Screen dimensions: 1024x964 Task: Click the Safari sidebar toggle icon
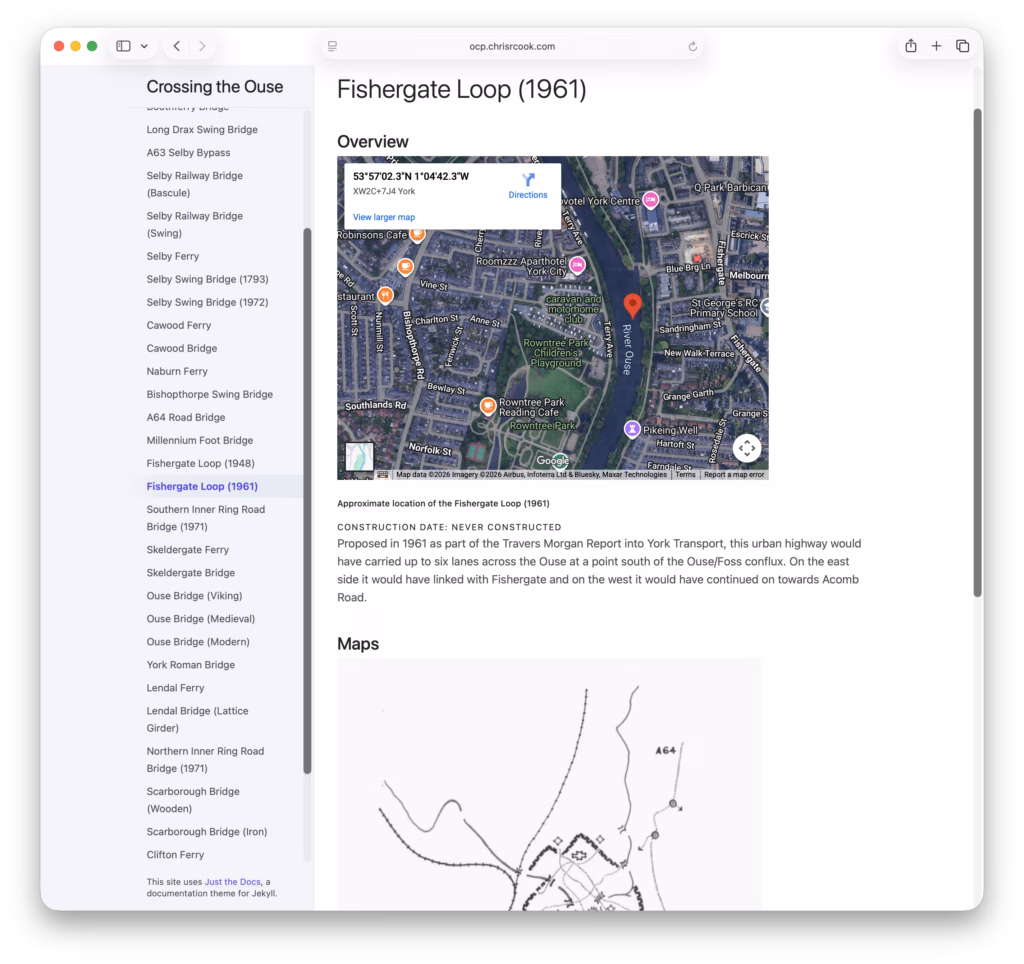click(123, 46)
